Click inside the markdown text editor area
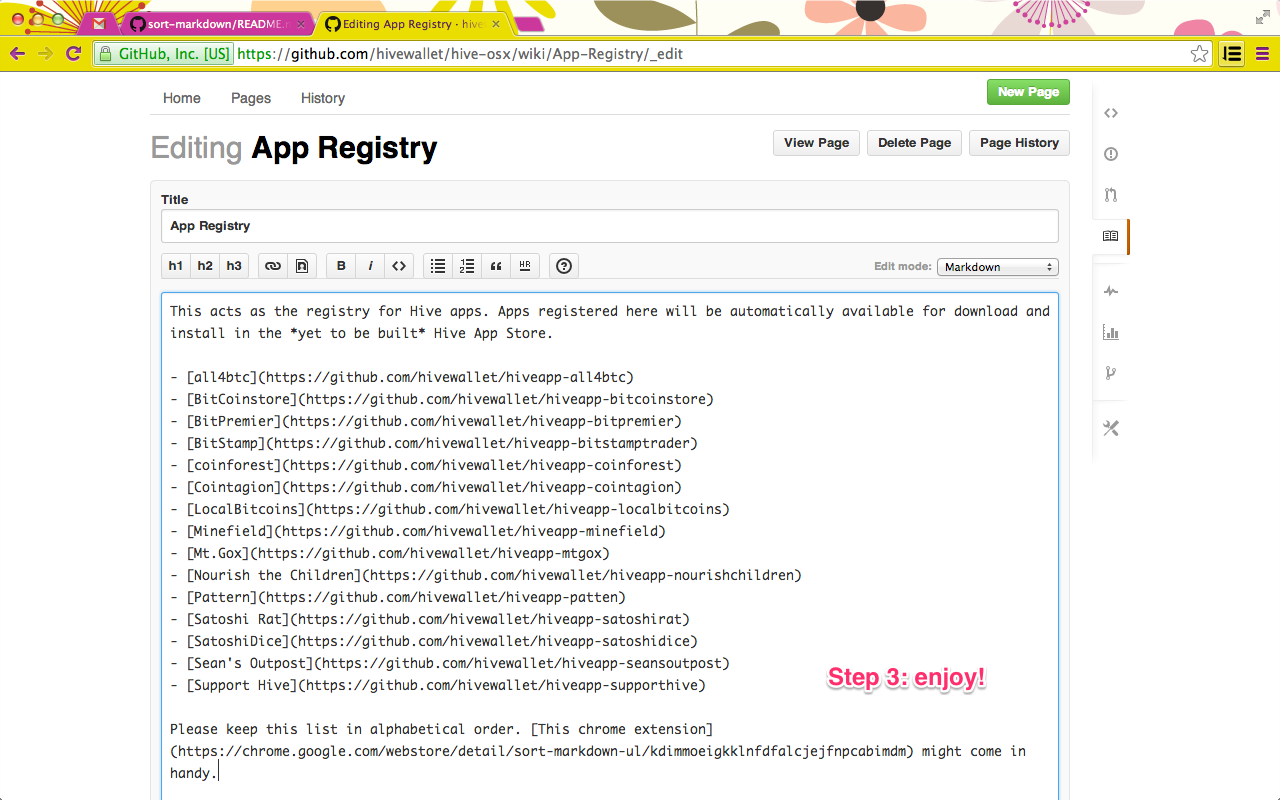 pyautogui.click(x=610, y=546)
